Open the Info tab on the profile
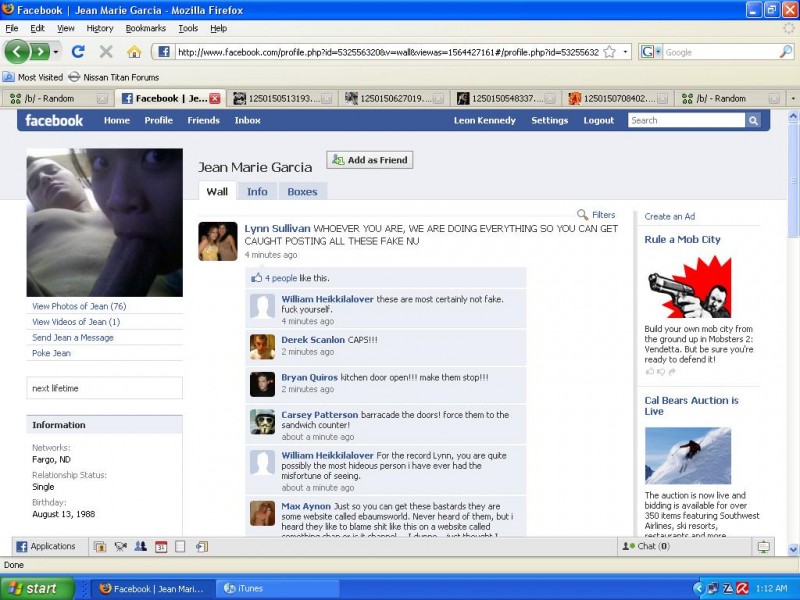 point(257,191)
